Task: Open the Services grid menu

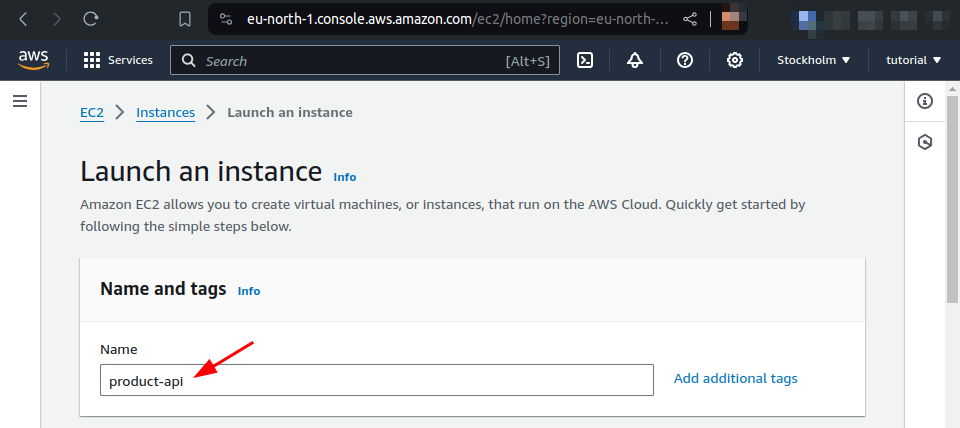Action: point(118,60)
